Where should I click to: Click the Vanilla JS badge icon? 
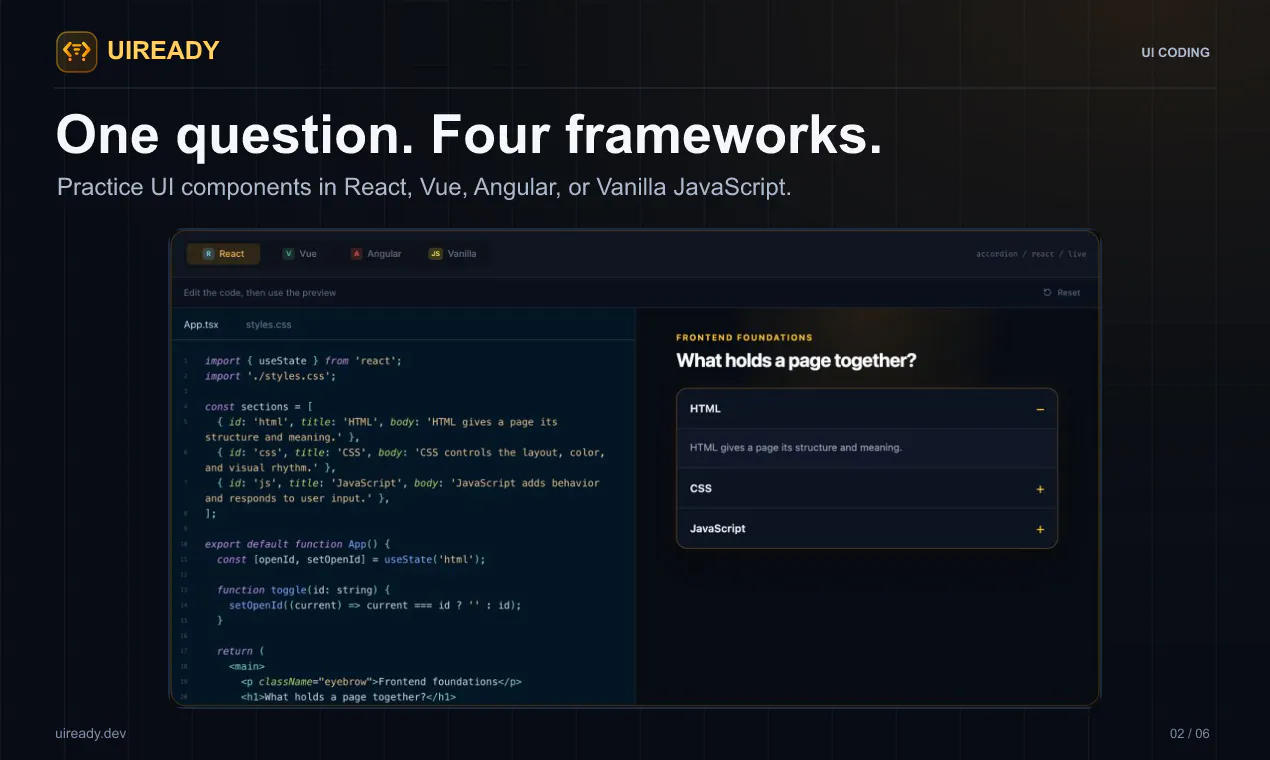pos(435,254)
